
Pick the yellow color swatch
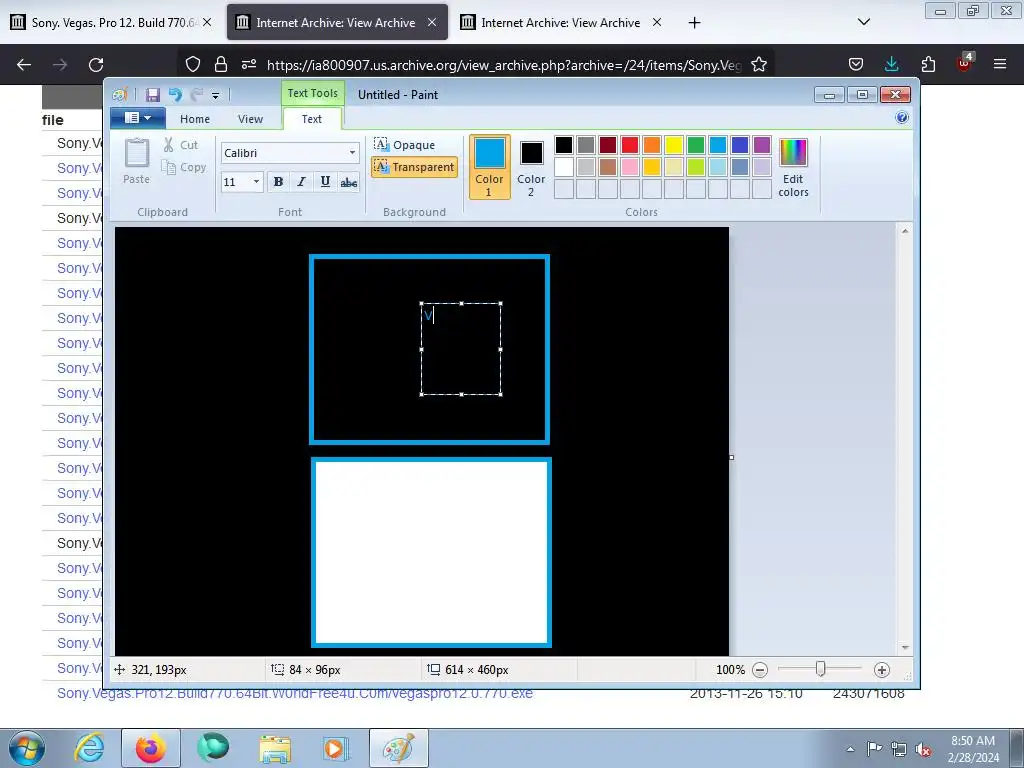coord(674,144)
